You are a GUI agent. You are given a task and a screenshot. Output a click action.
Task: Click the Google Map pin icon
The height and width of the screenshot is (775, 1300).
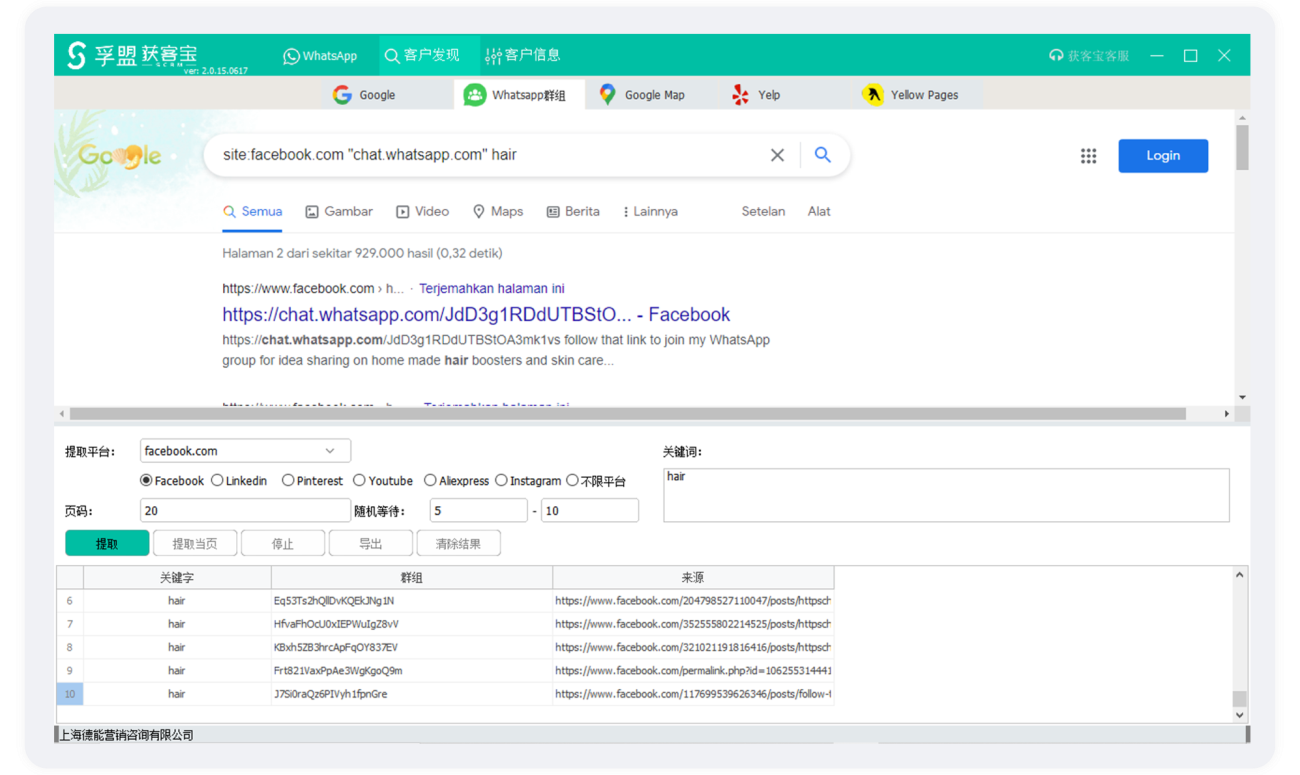tap(607, 94)
